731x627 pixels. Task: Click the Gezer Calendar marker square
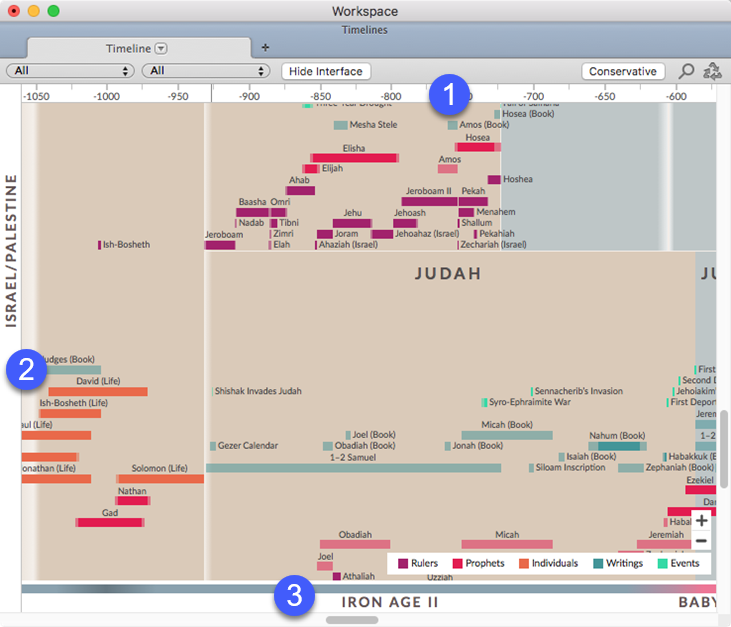[213, 446]
